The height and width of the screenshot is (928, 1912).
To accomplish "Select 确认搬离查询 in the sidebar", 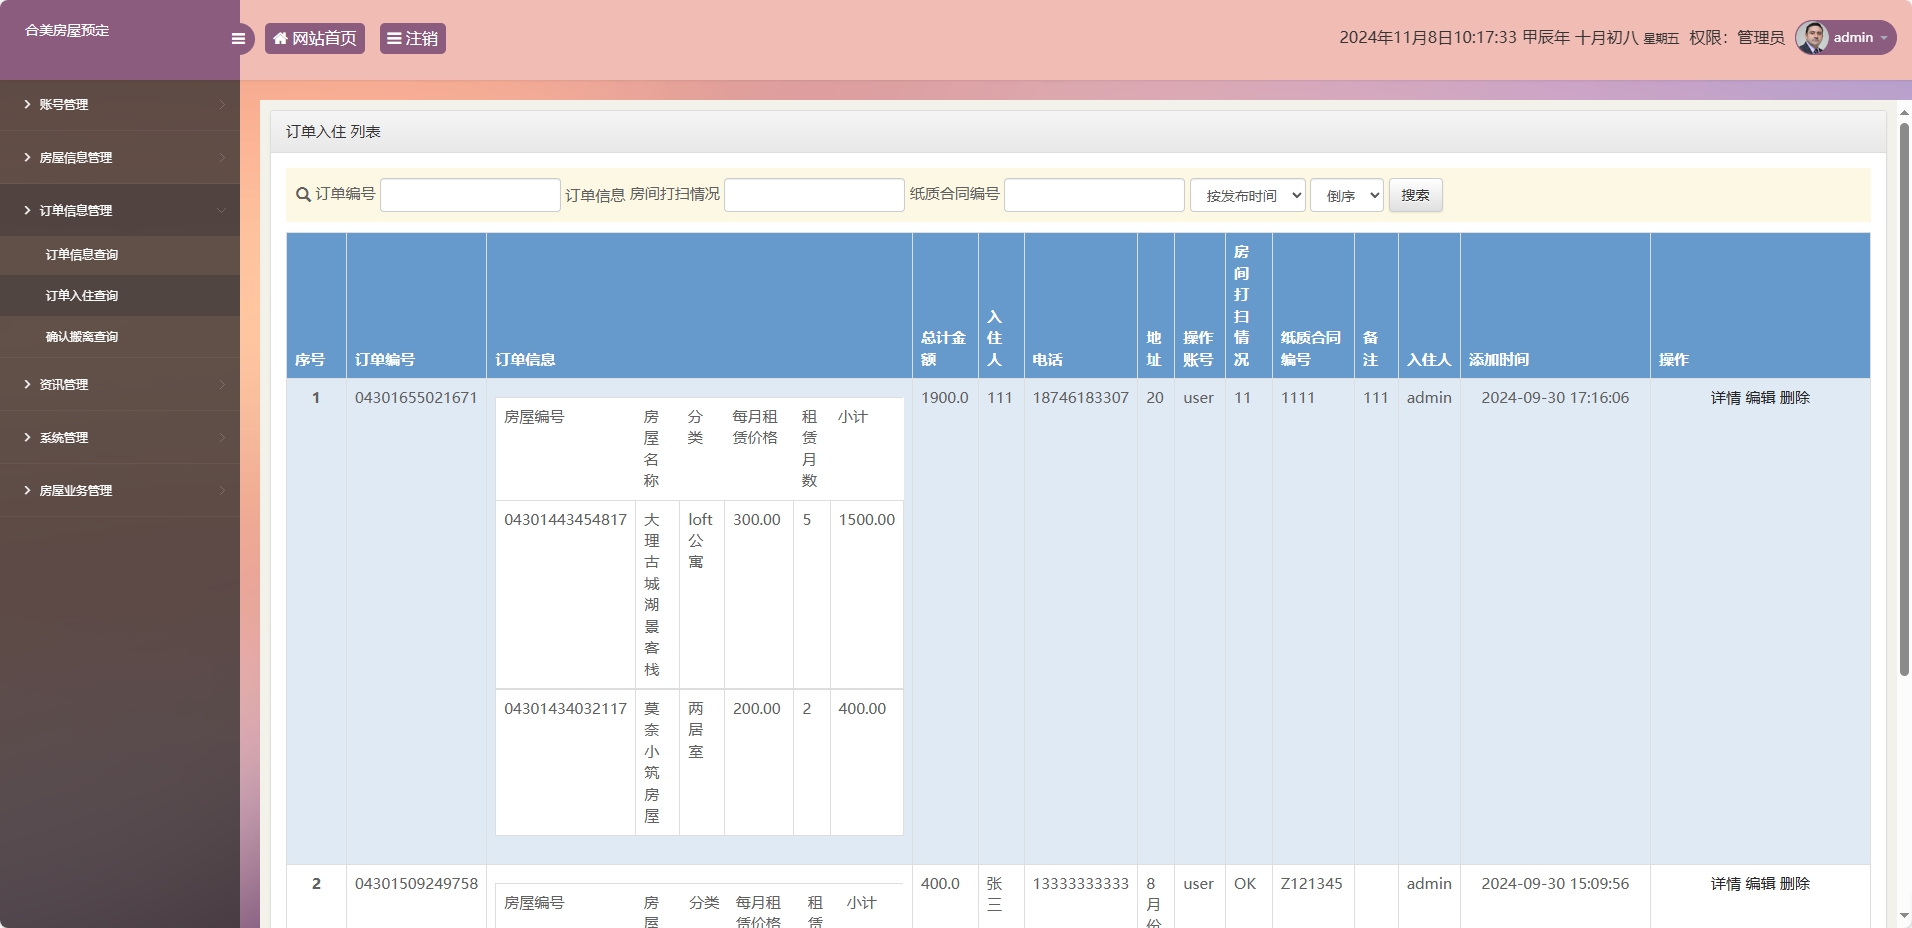I will pyautogui.click(x=120, y=336).
